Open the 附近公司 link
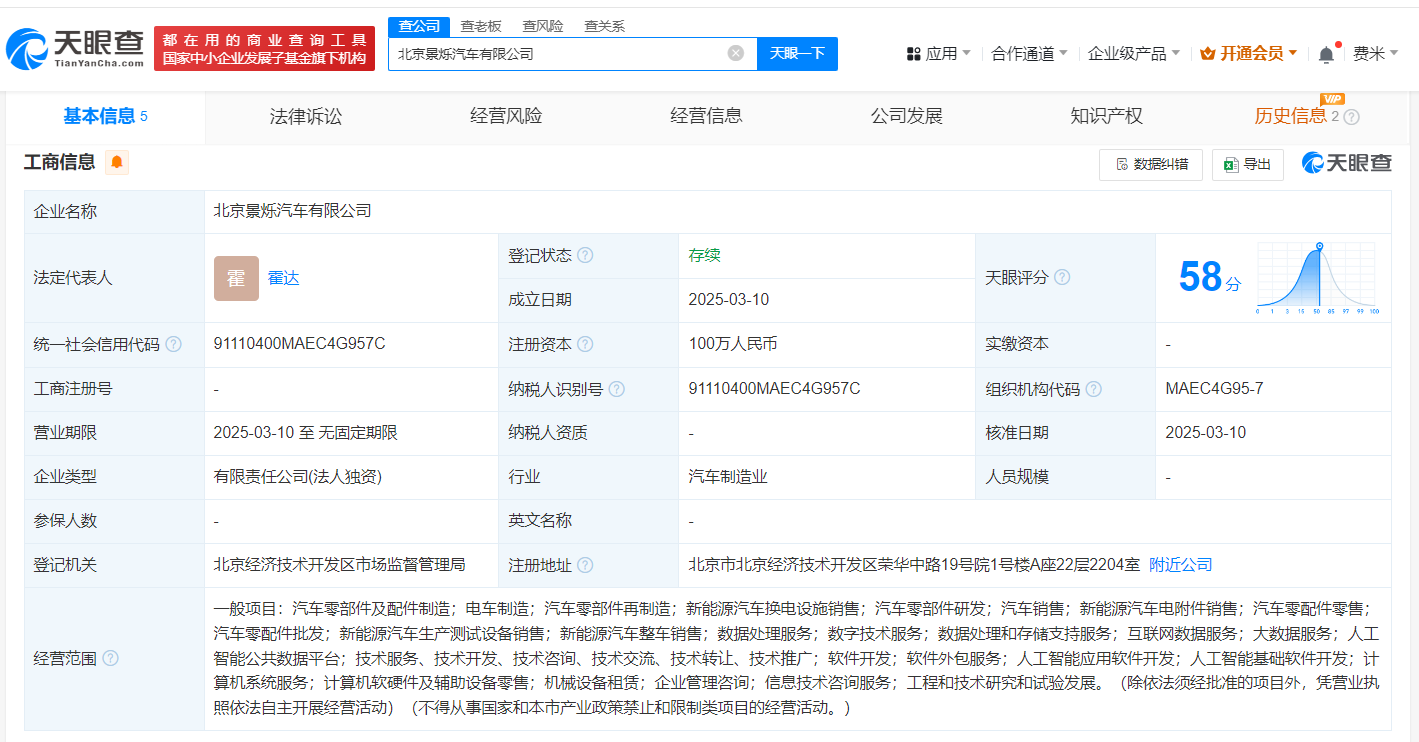This screenshot has width=1419, height=742. [1180, 565]
